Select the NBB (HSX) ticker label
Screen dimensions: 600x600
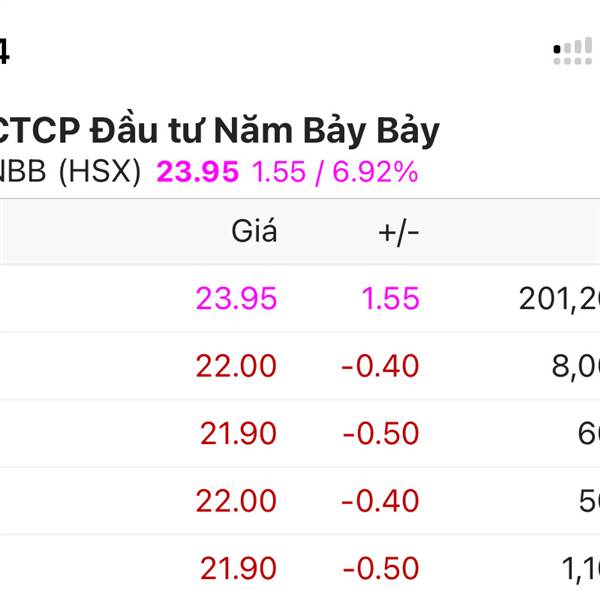click(x=70, y=172)
